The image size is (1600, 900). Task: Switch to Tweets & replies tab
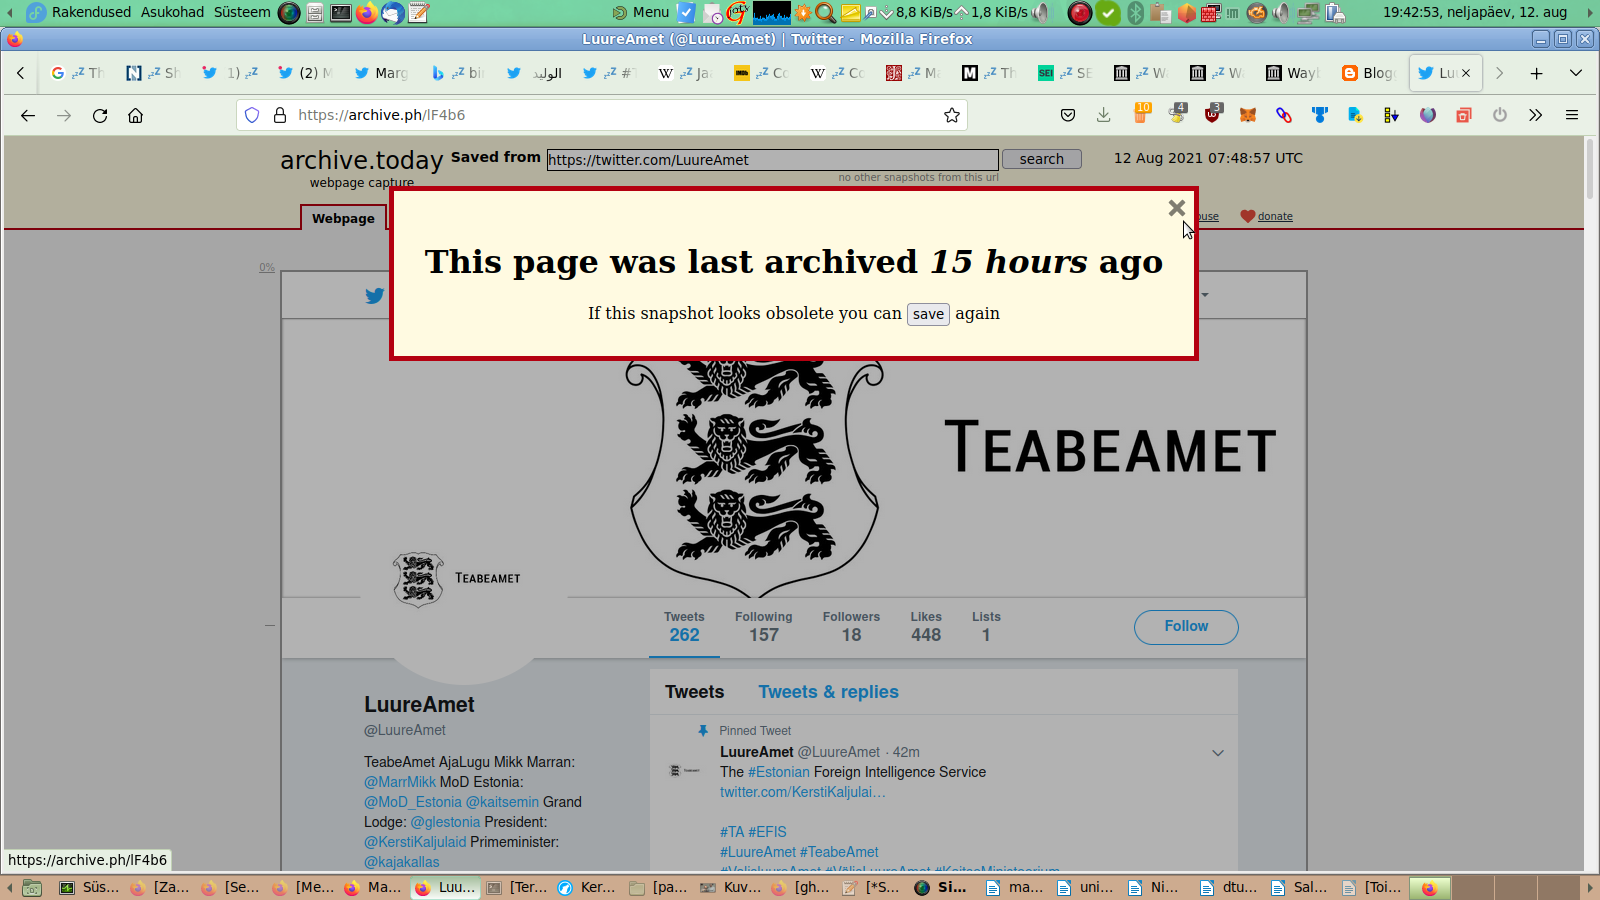tap(828, 692)
